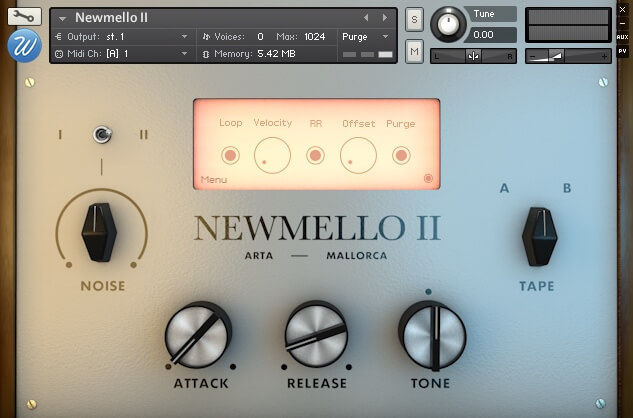Open the Output st. 1 dropdown
This screenshot has width=633, height=418.
click(x=184, y=37)
